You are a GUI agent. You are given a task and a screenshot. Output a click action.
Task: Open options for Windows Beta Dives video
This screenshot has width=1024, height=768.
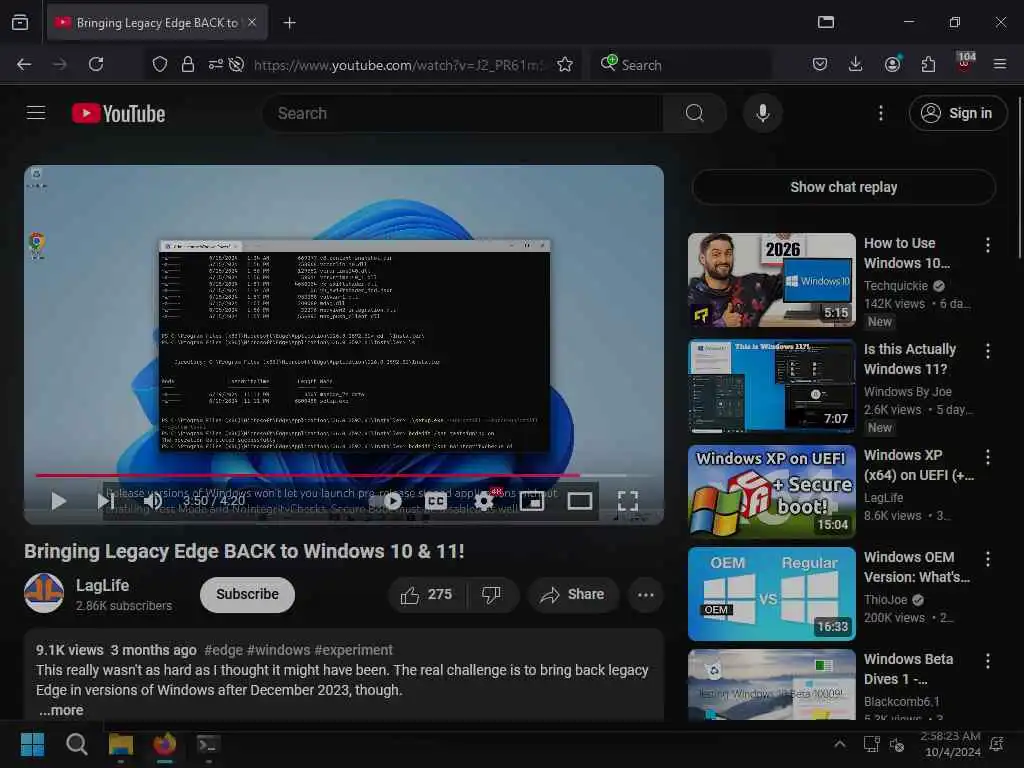(x=987, y=661)
